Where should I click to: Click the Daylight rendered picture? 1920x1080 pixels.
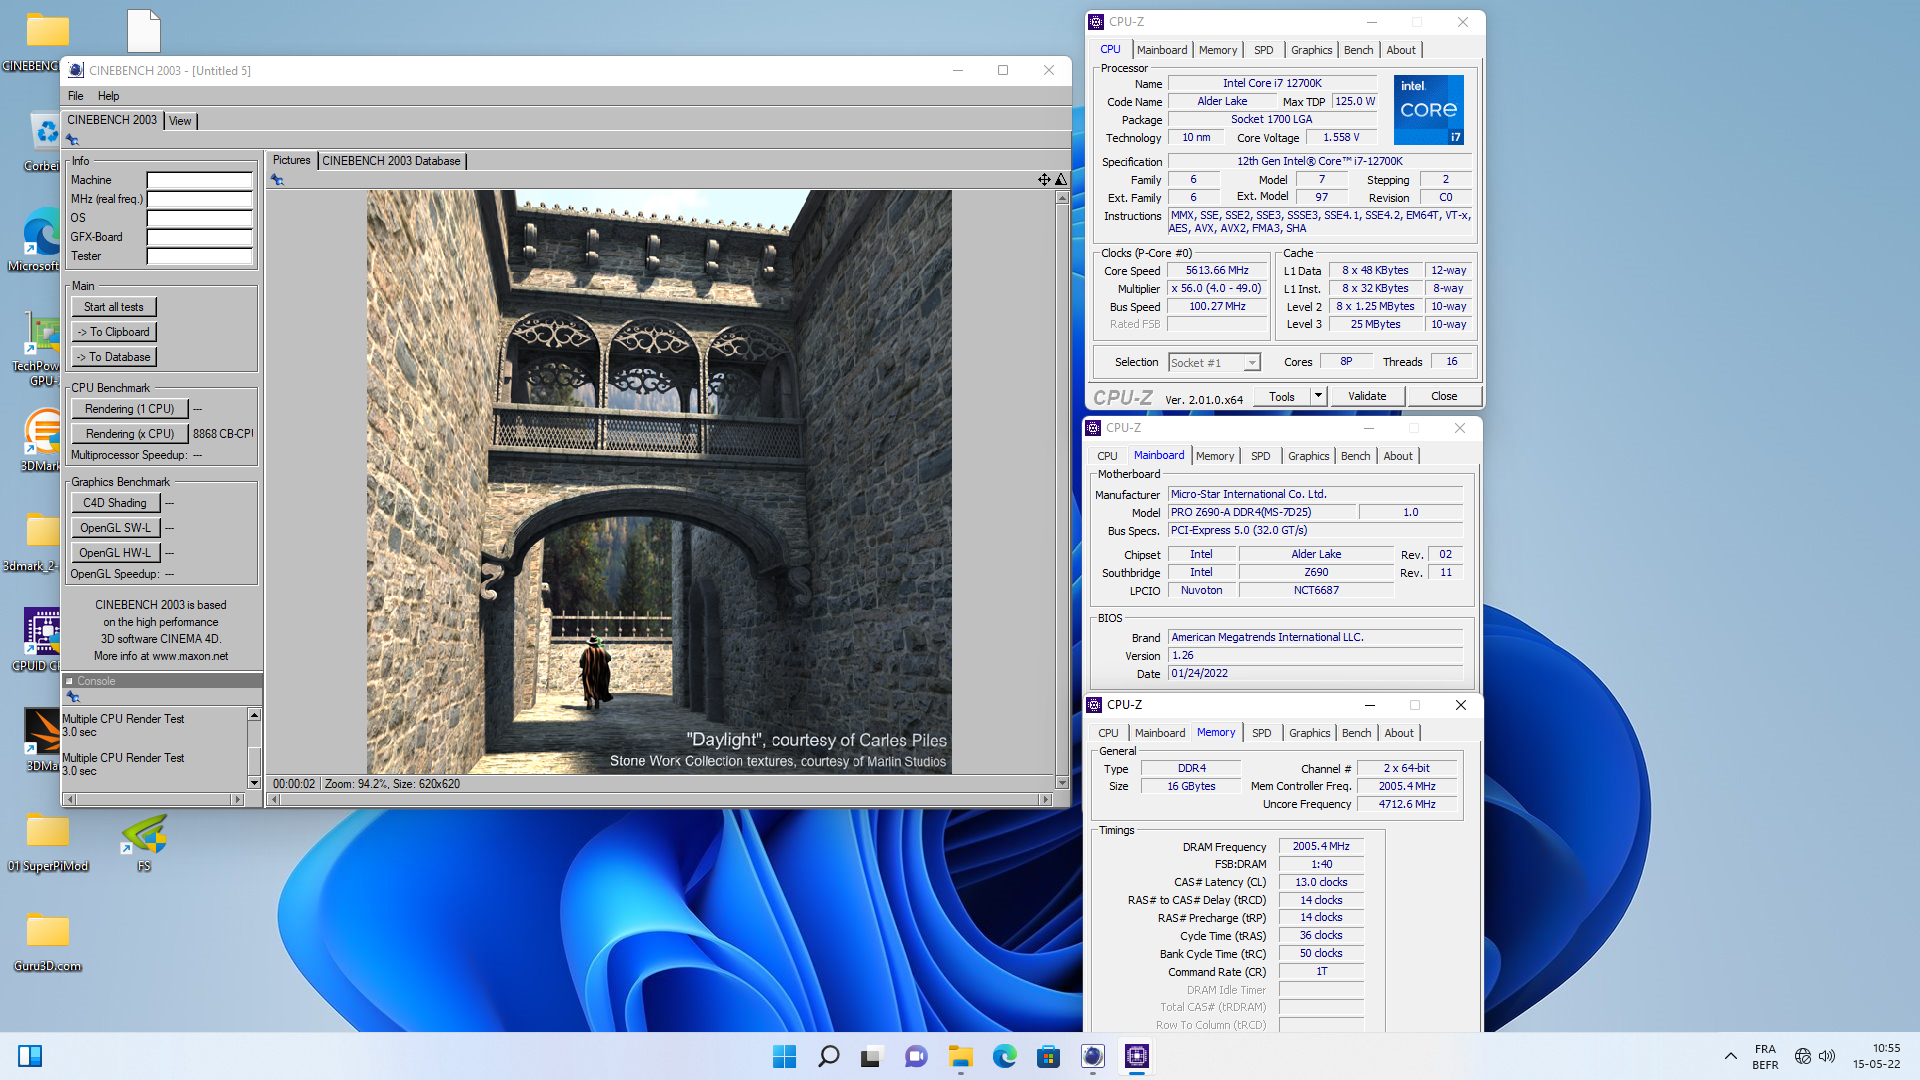pyautogui.click(x=659, y=481)
